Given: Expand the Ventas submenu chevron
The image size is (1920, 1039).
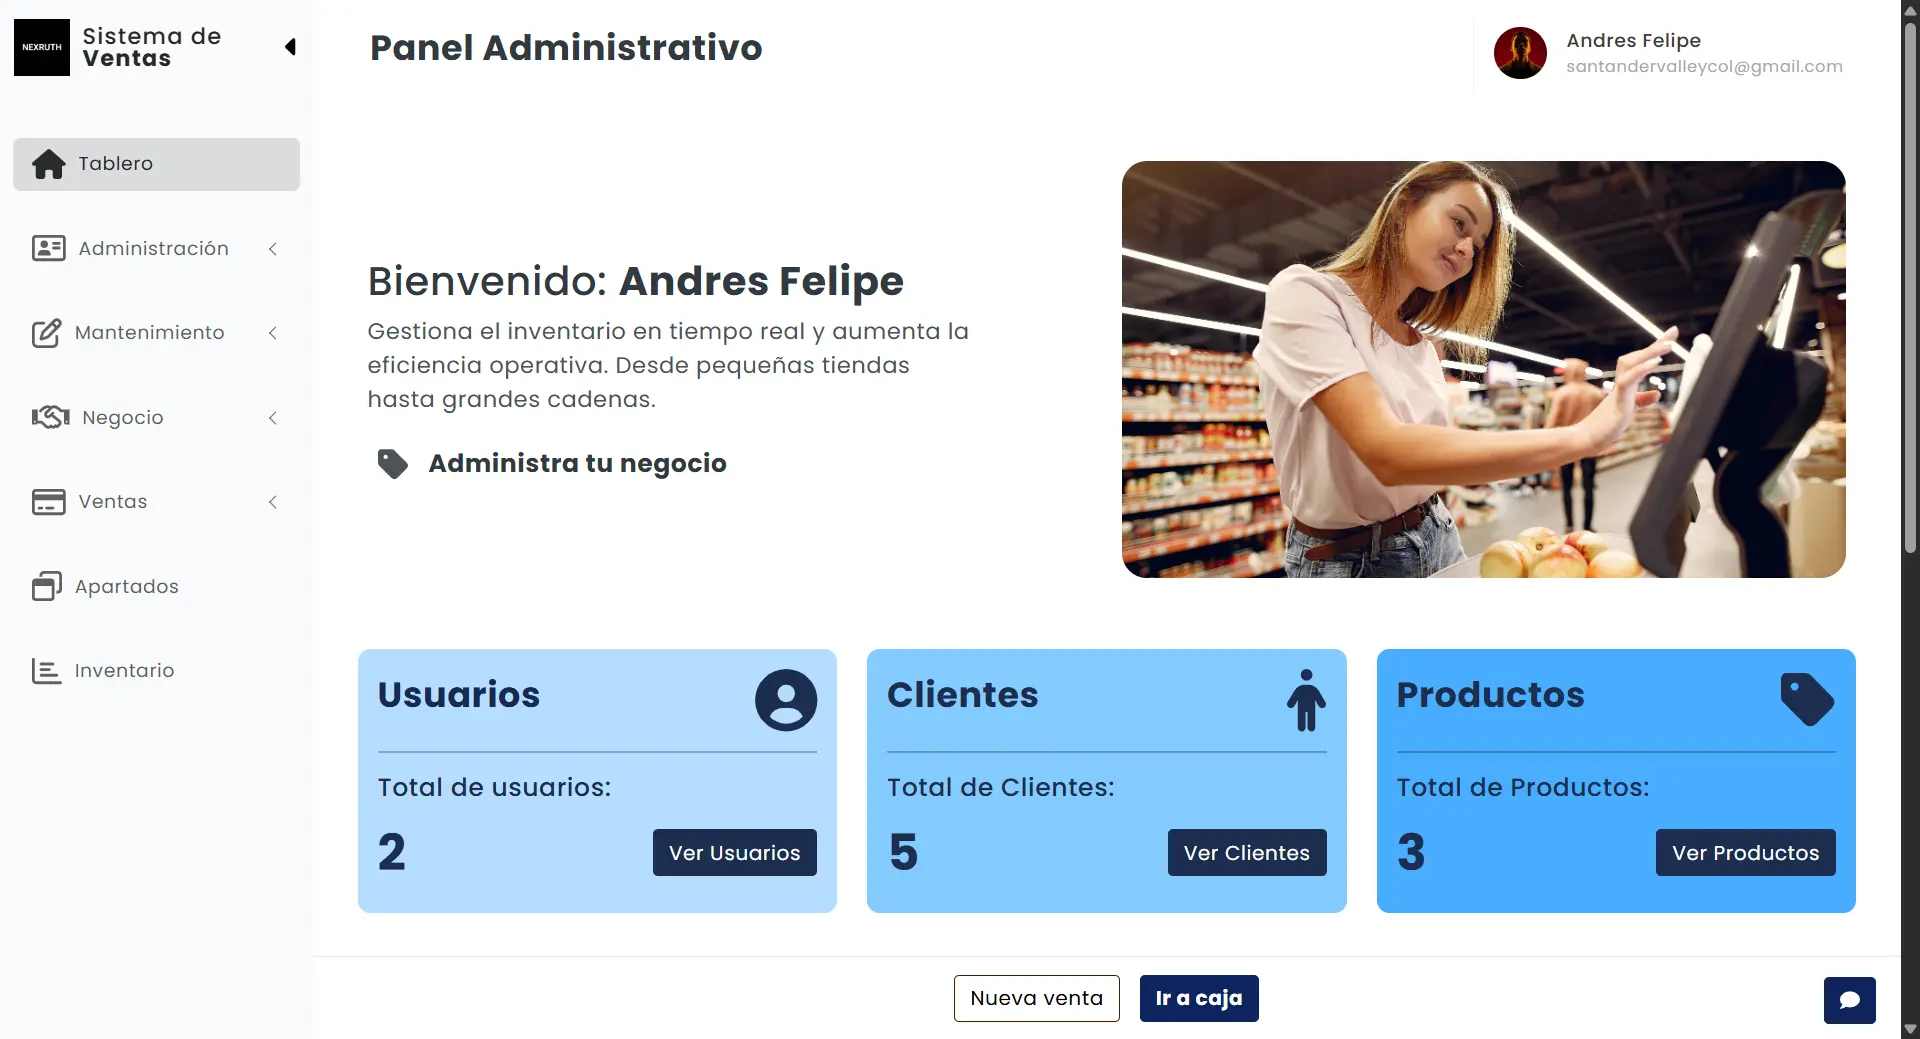Looking at the screenshot, I should (x=273, y=502).
